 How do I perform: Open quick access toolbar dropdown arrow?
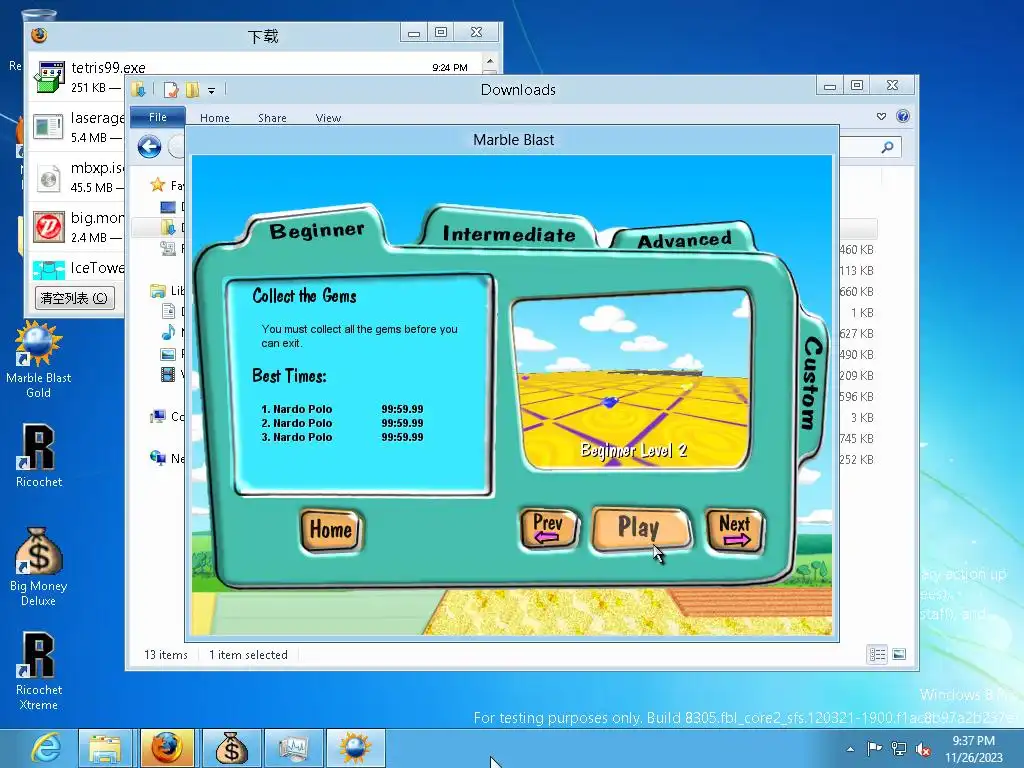click(x=212, y=91)
